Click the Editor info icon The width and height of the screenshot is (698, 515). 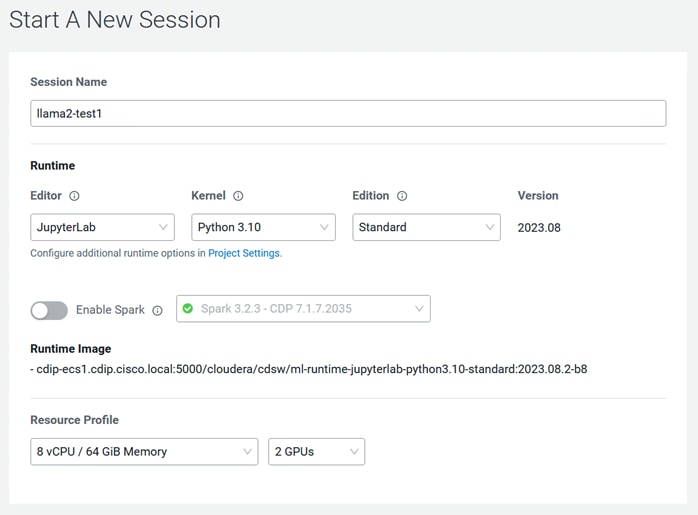74,196
